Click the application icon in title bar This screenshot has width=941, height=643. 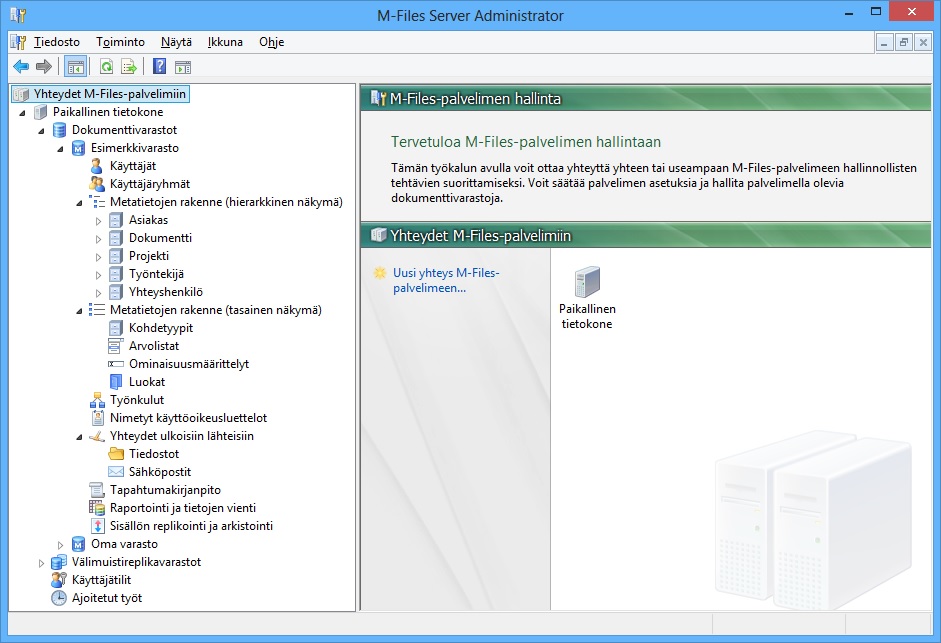point(18,15)
